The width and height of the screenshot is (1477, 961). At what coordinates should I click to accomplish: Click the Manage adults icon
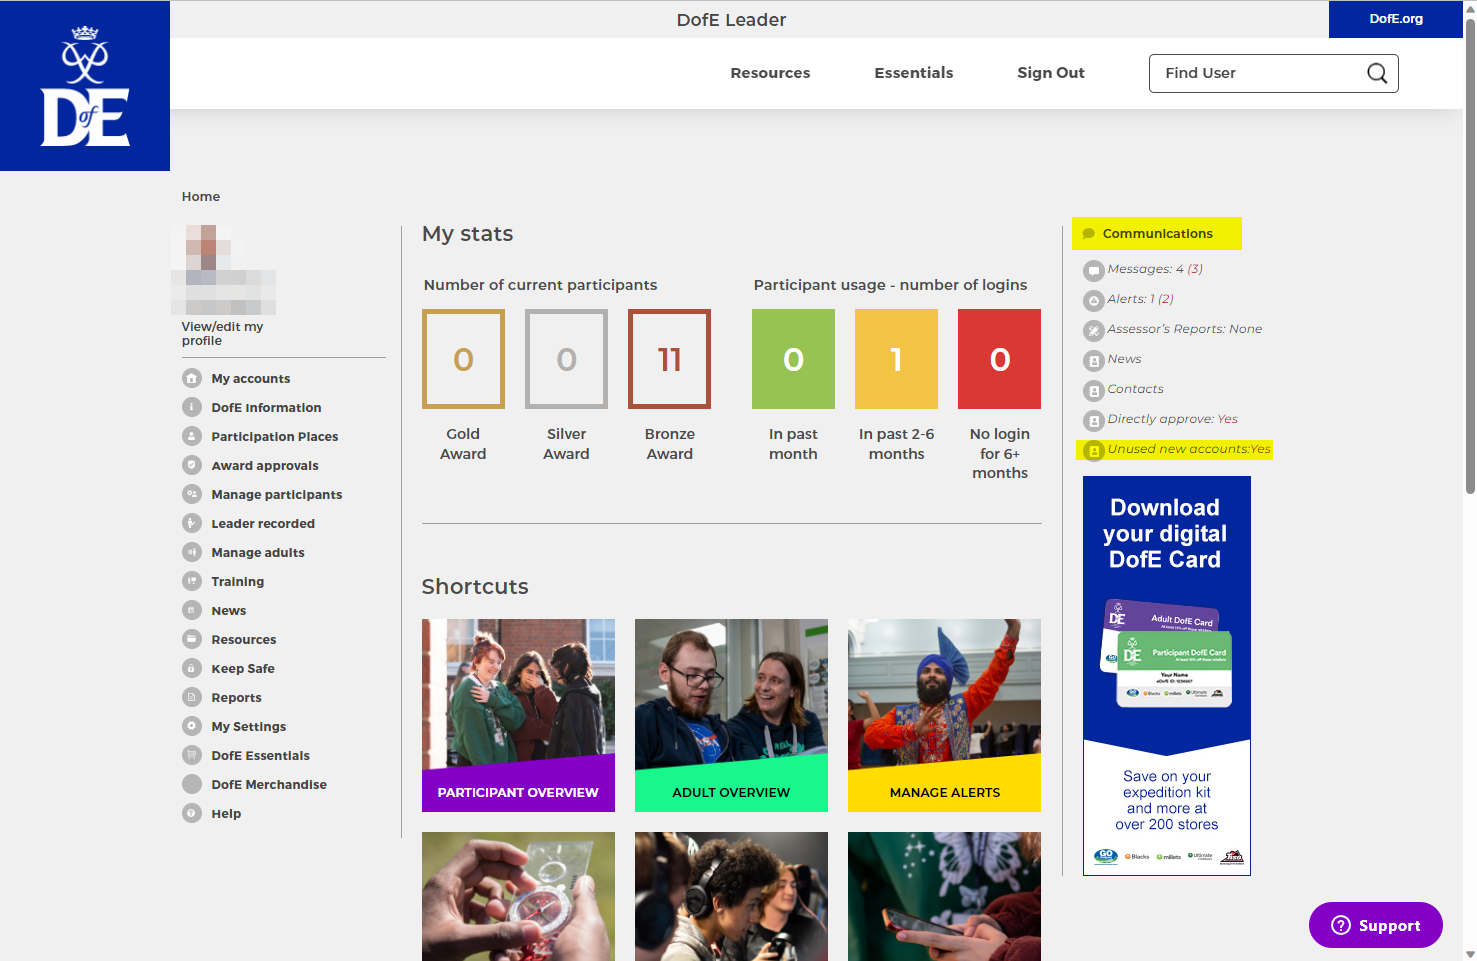(x=192, y=552)
